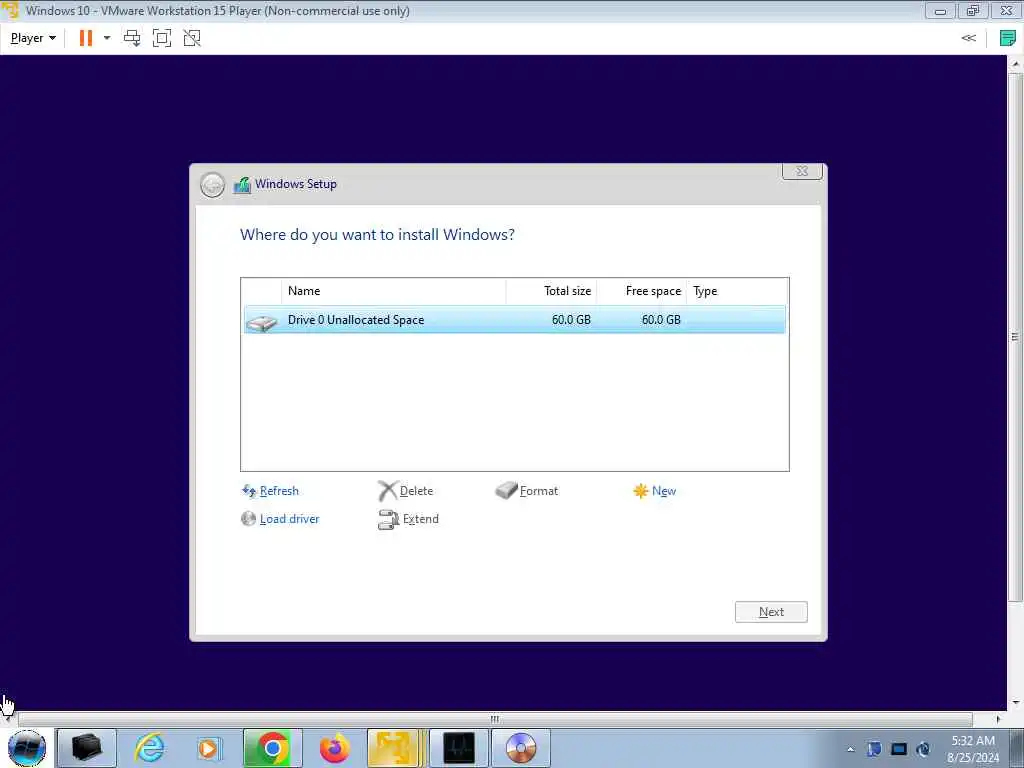Click the Format partition option

[x=539, y=491]
